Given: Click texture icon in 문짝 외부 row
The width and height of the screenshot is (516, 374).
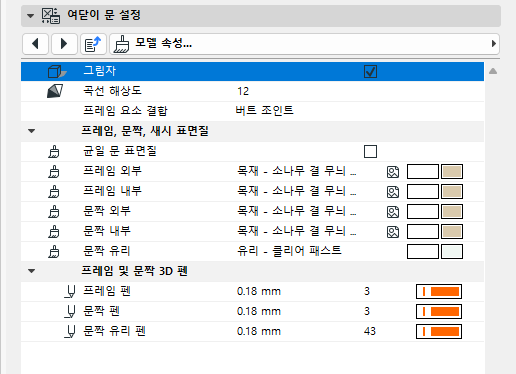Looking at the screenshot, I should pyautogui.click(x=393, y=212).
